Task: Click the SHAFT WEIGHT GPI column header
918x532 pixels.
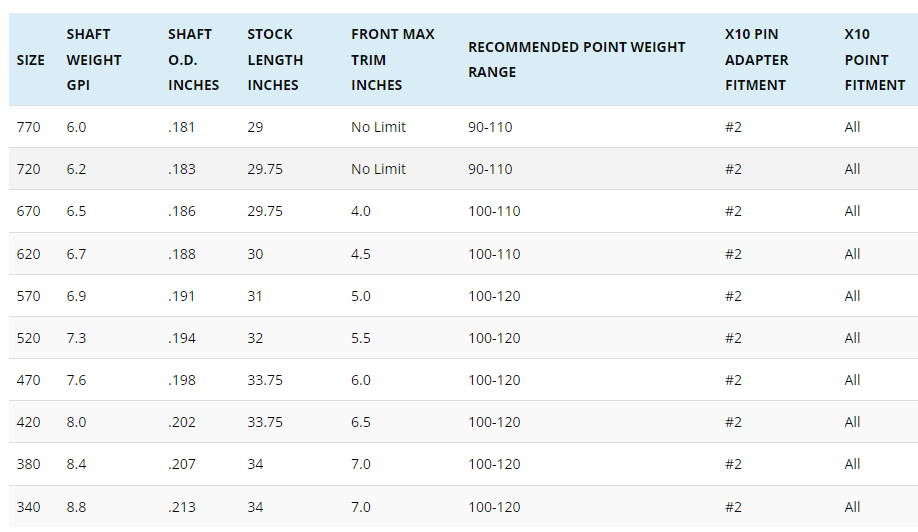Action: click(94, 60)
